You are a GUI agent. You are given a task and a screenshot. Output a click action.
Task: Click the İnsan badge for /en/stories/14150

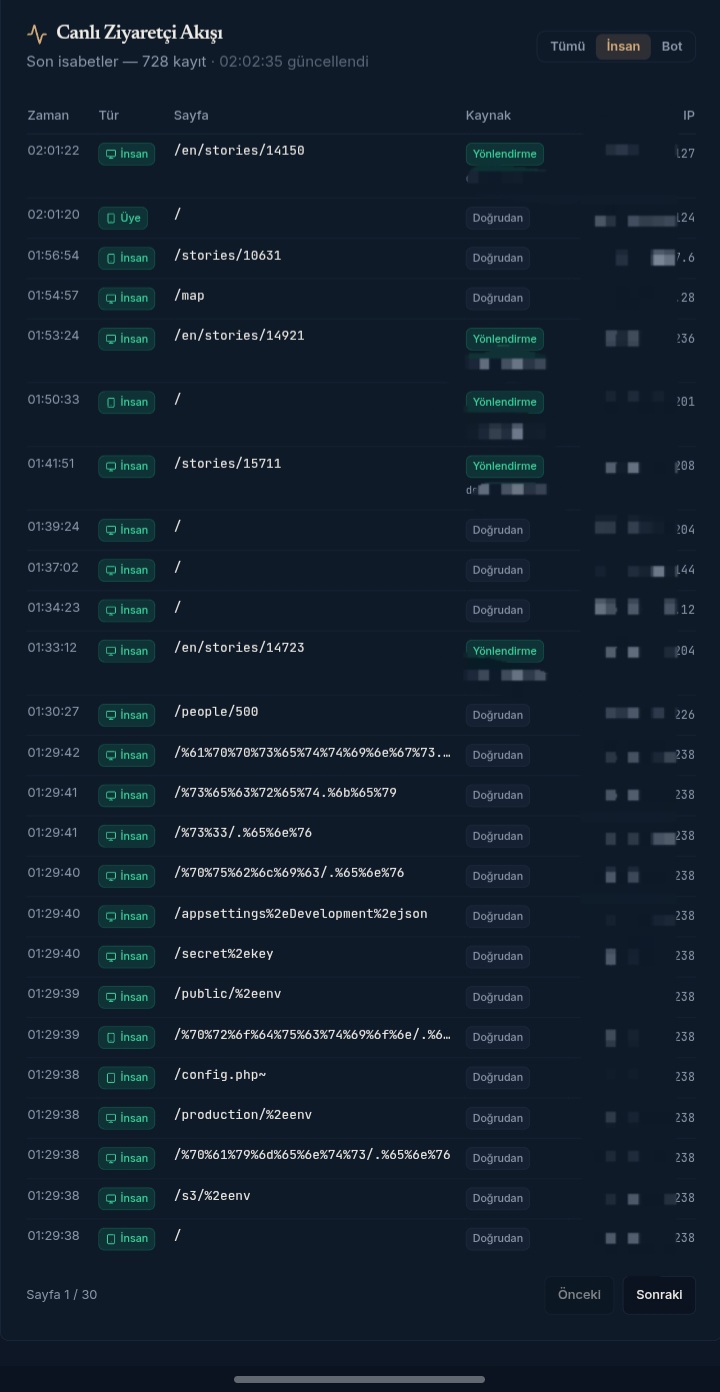(x=126, y=154)
